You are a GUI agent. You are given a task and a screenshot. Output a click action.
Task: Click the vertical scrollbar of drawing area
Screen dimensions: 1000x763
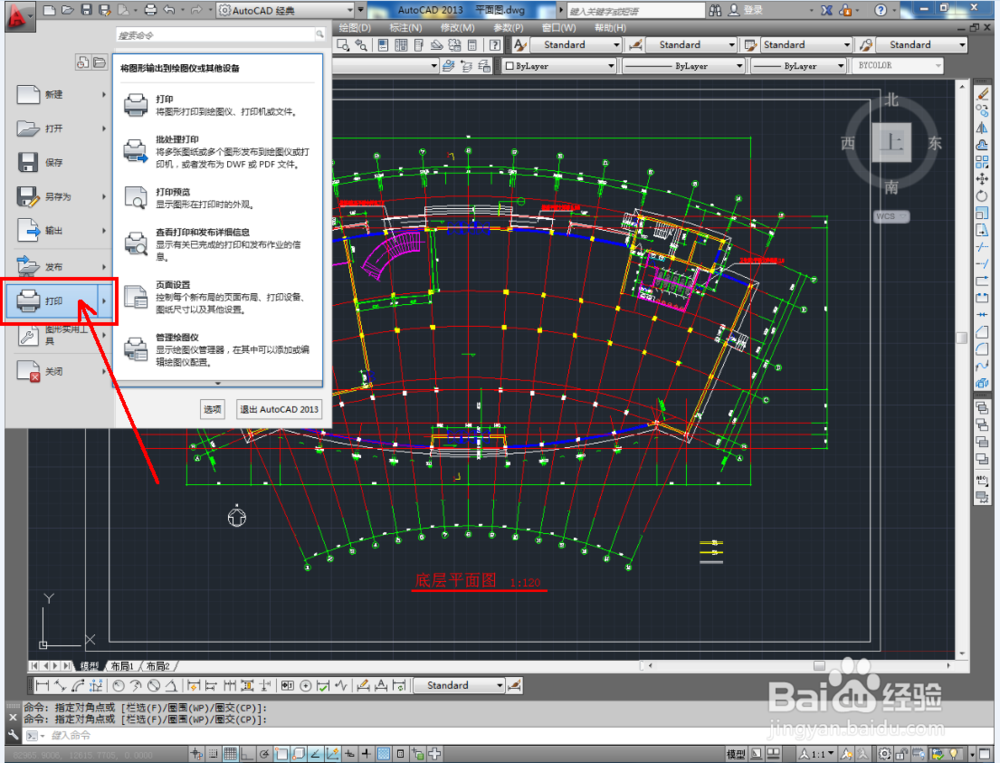pyautogui.click(x=962, y=369)
